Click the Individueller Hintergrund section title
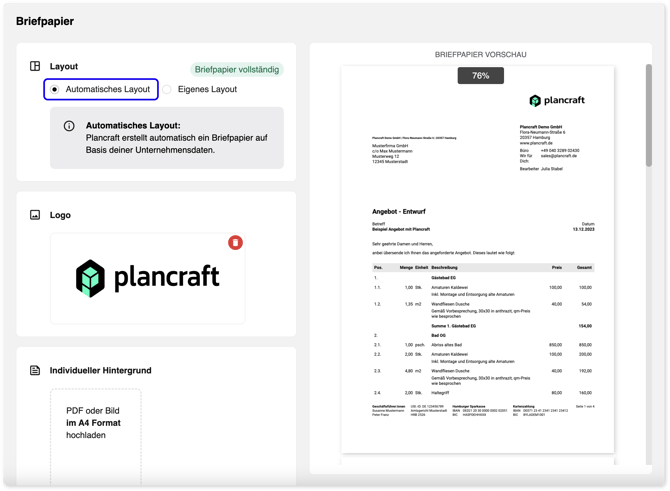 click(x=100, y=370)
